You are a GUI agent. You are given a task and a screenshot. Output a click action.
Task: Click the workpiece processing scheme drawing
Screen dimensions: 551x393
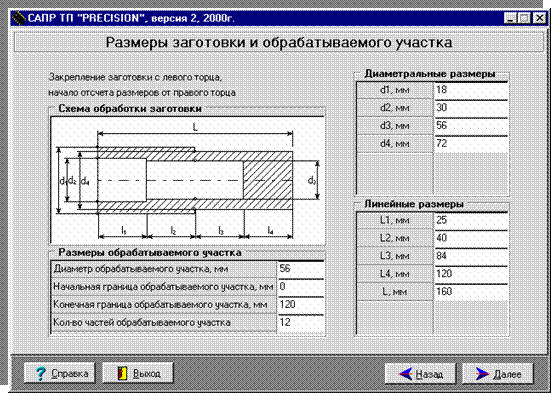(188, 180)
